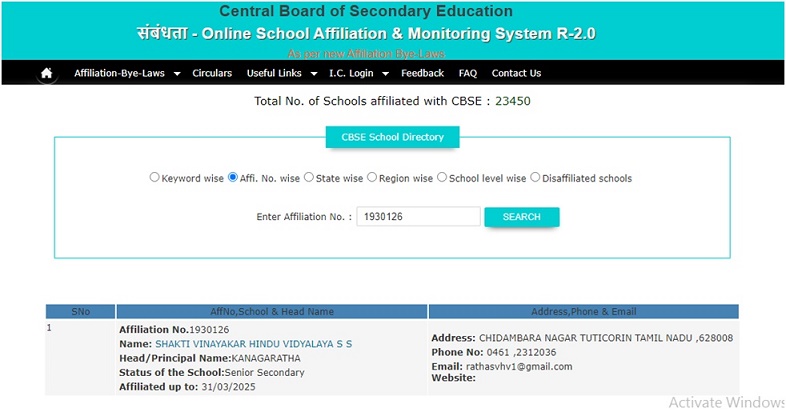Screen dimensions: 786x416
Task: Select Region wise search option
Action: [372, 178]
